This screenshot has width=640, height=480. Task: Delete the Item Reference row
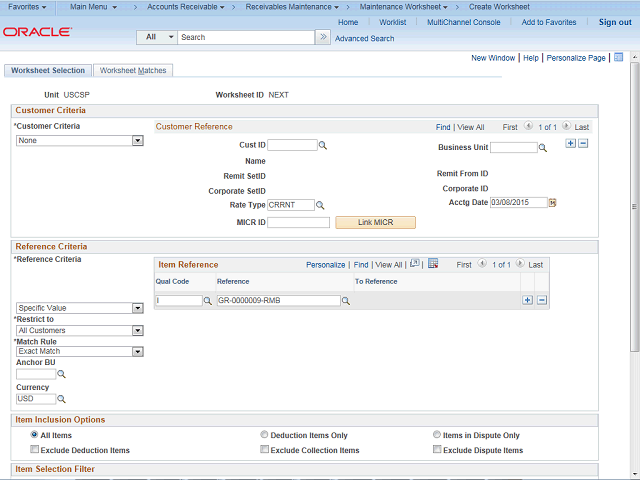coord(542,300)
